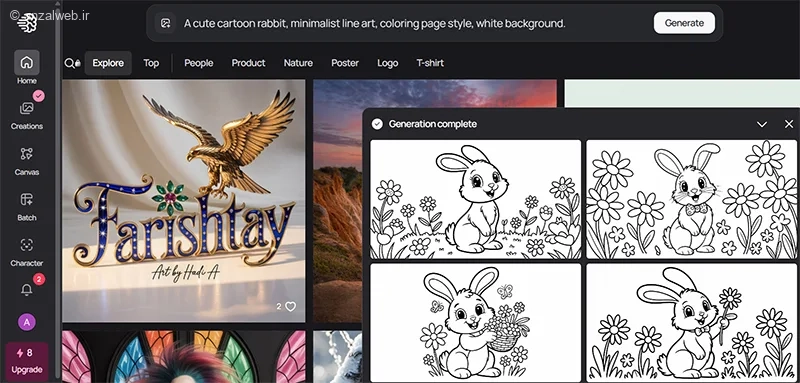The height and width of the screenshot is (383, 800).
Task: Open generated rabbit holding flower basket
Action: (476, 322)
